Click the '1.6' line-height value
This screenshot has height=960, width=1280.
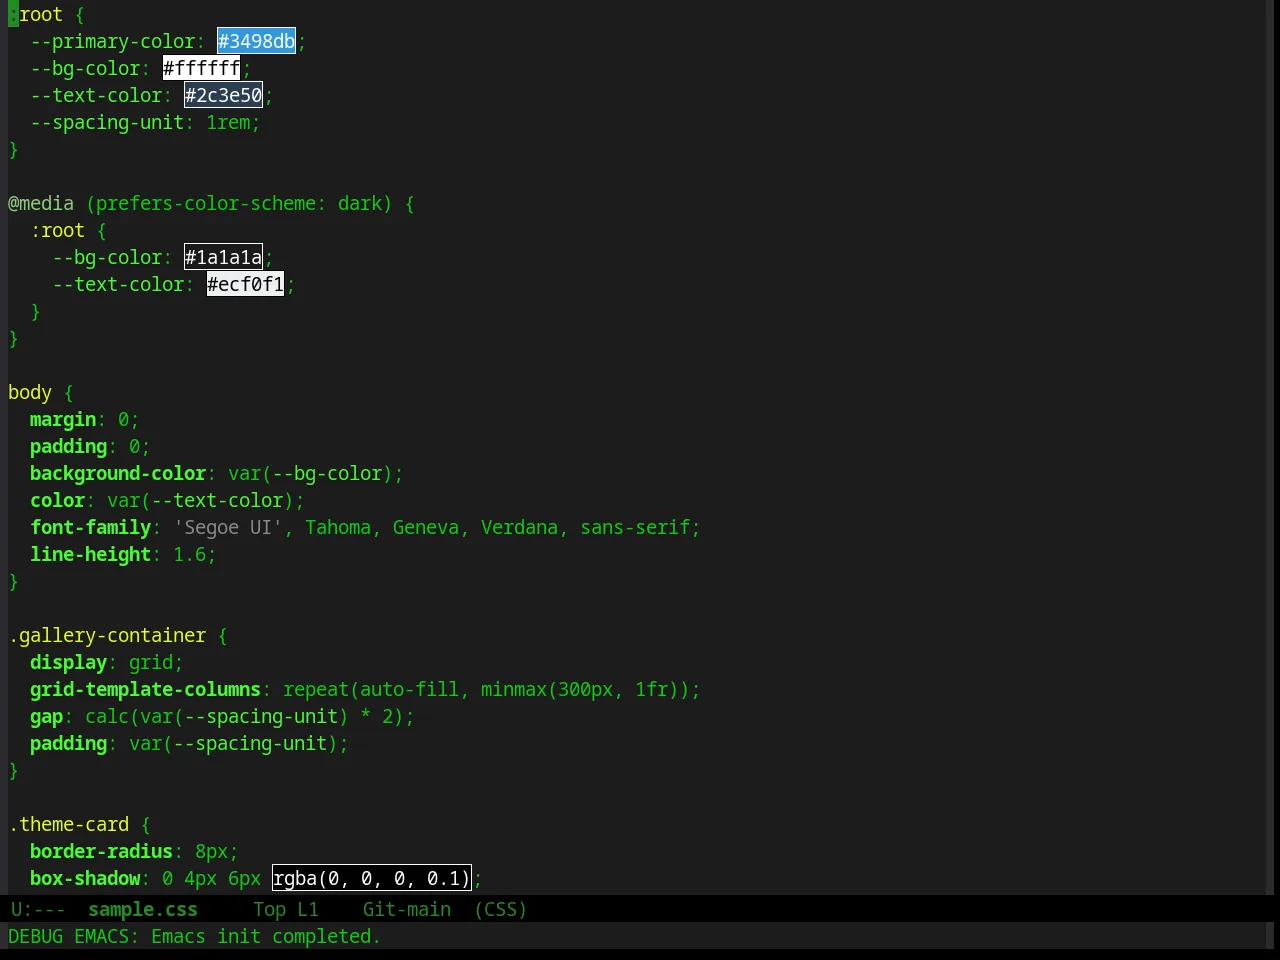tap(190, 554)
